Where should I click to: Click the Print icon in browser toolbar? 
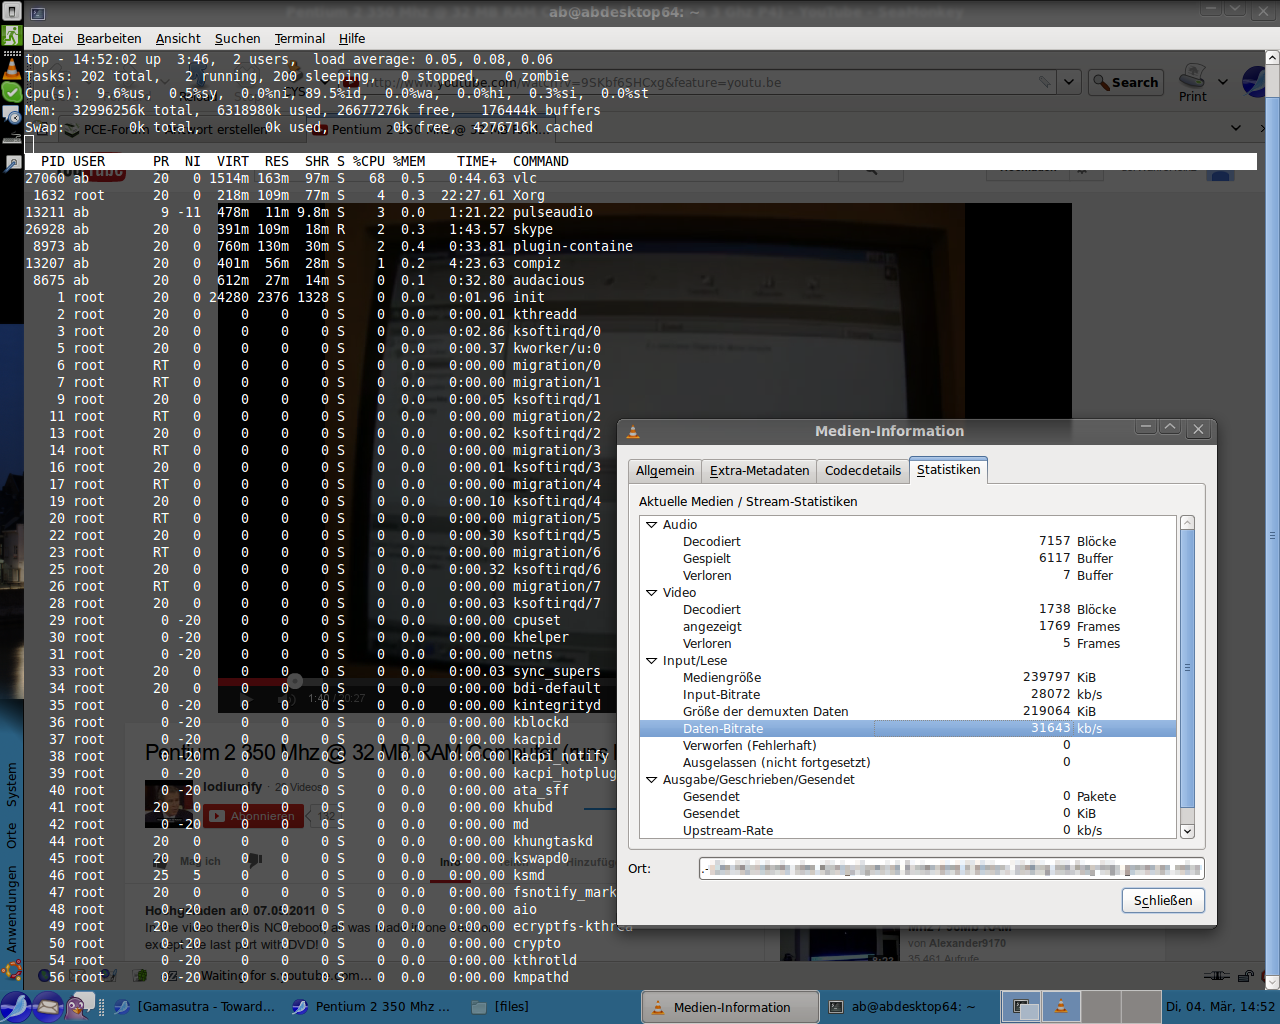click(1192, 78)
